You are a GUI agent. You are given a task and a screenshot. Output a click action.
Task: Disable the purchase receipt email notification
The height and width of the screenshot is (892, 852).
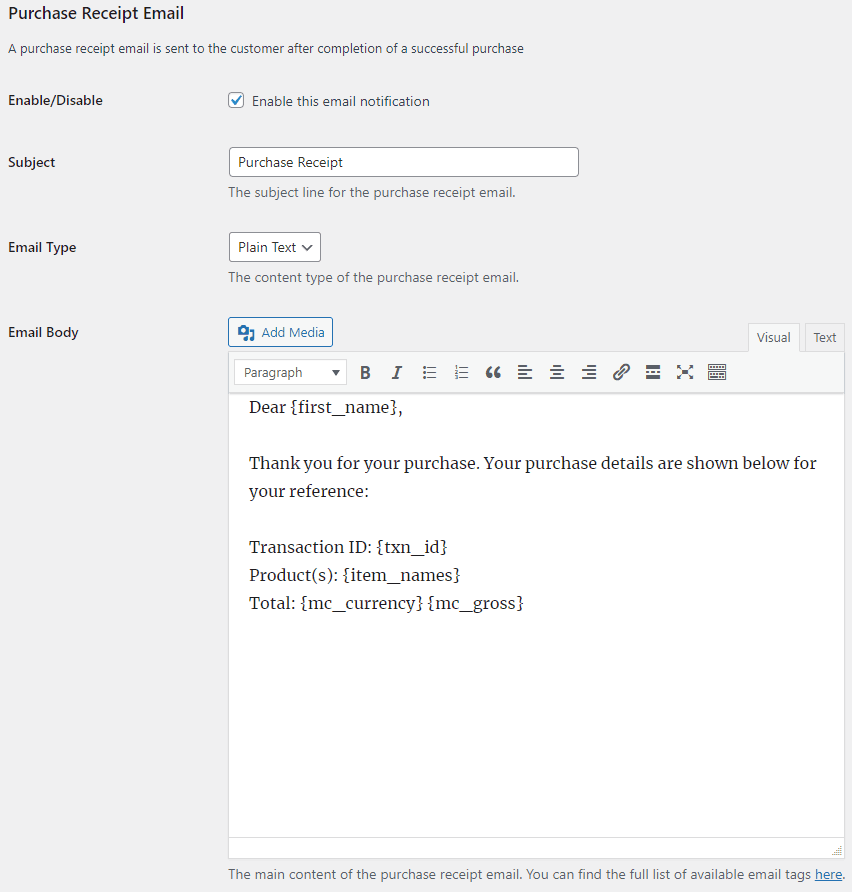coord(236,100)
